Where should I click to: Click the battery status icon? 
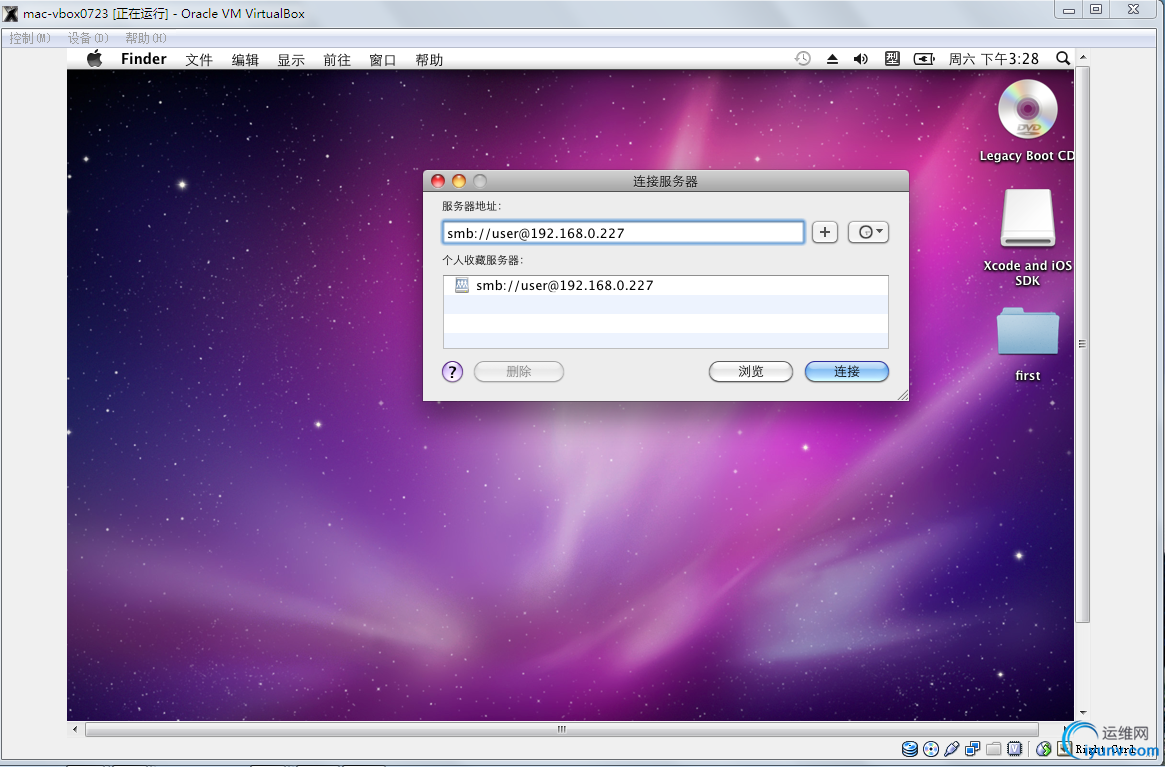tap(924, 59)
